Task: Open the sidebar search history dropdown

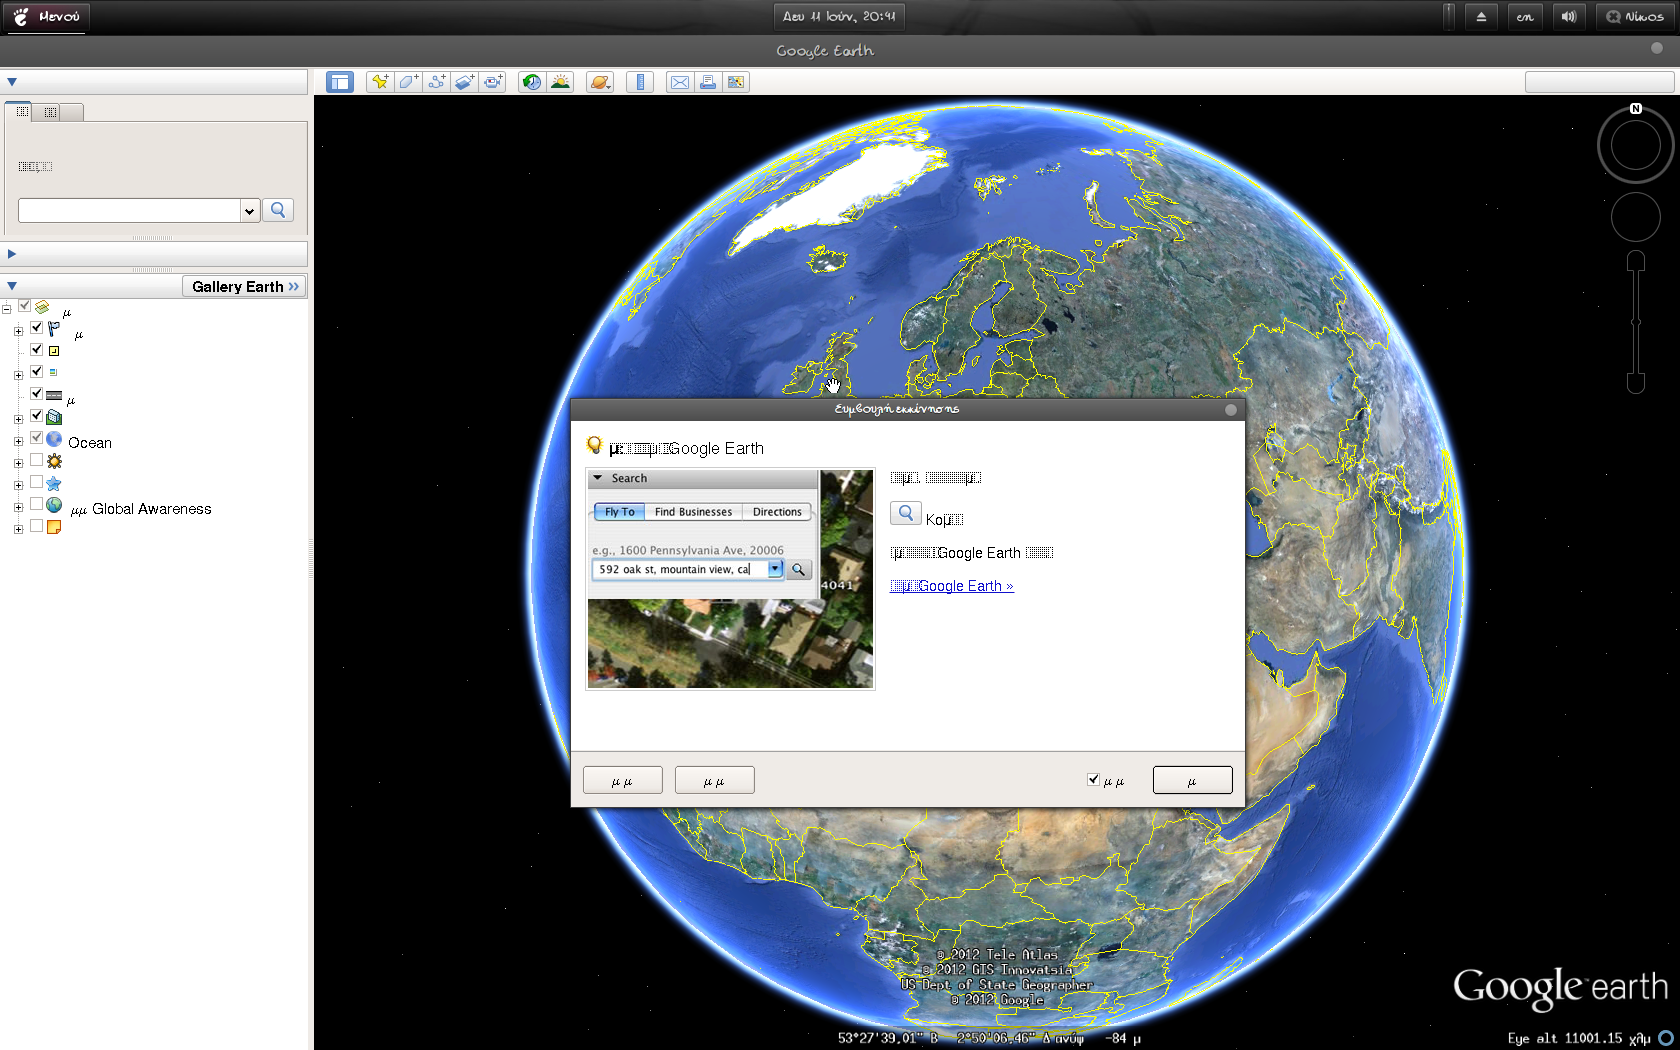Action: tap(249, 210)
